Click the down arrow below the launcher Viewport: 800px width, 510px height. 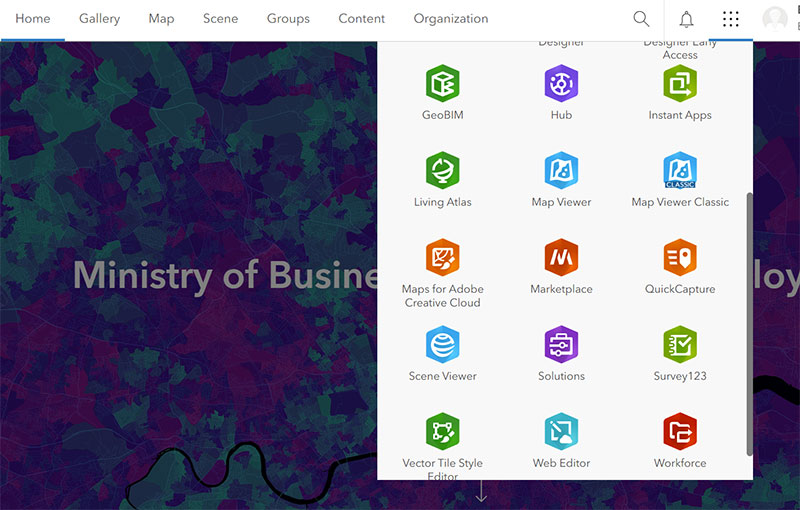481,492
